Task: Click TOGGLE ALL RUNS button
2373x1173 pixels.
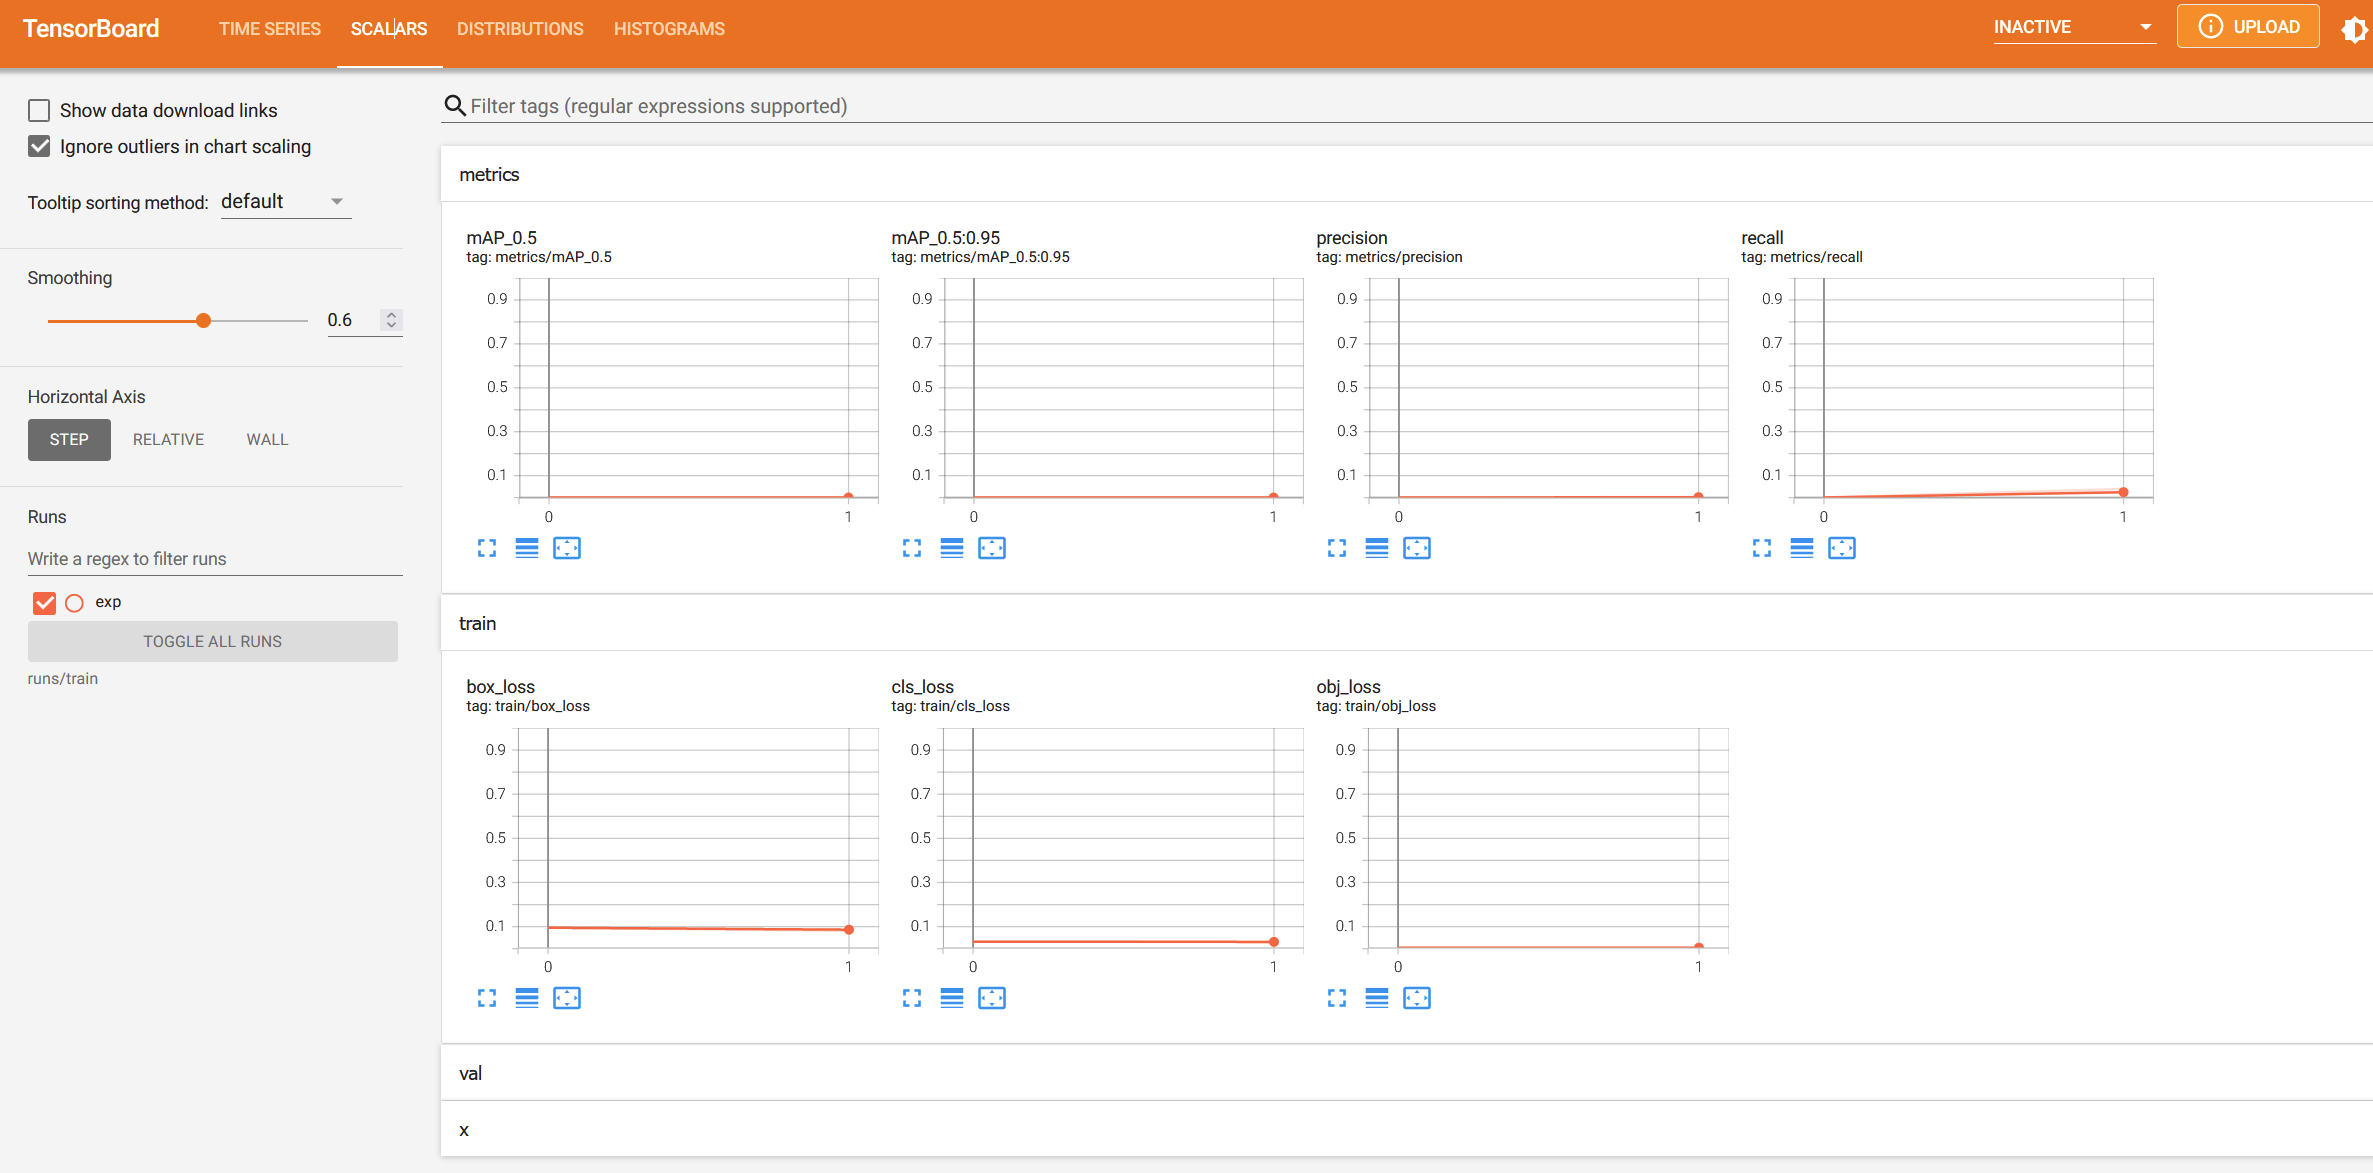Action: click(213, 642)
